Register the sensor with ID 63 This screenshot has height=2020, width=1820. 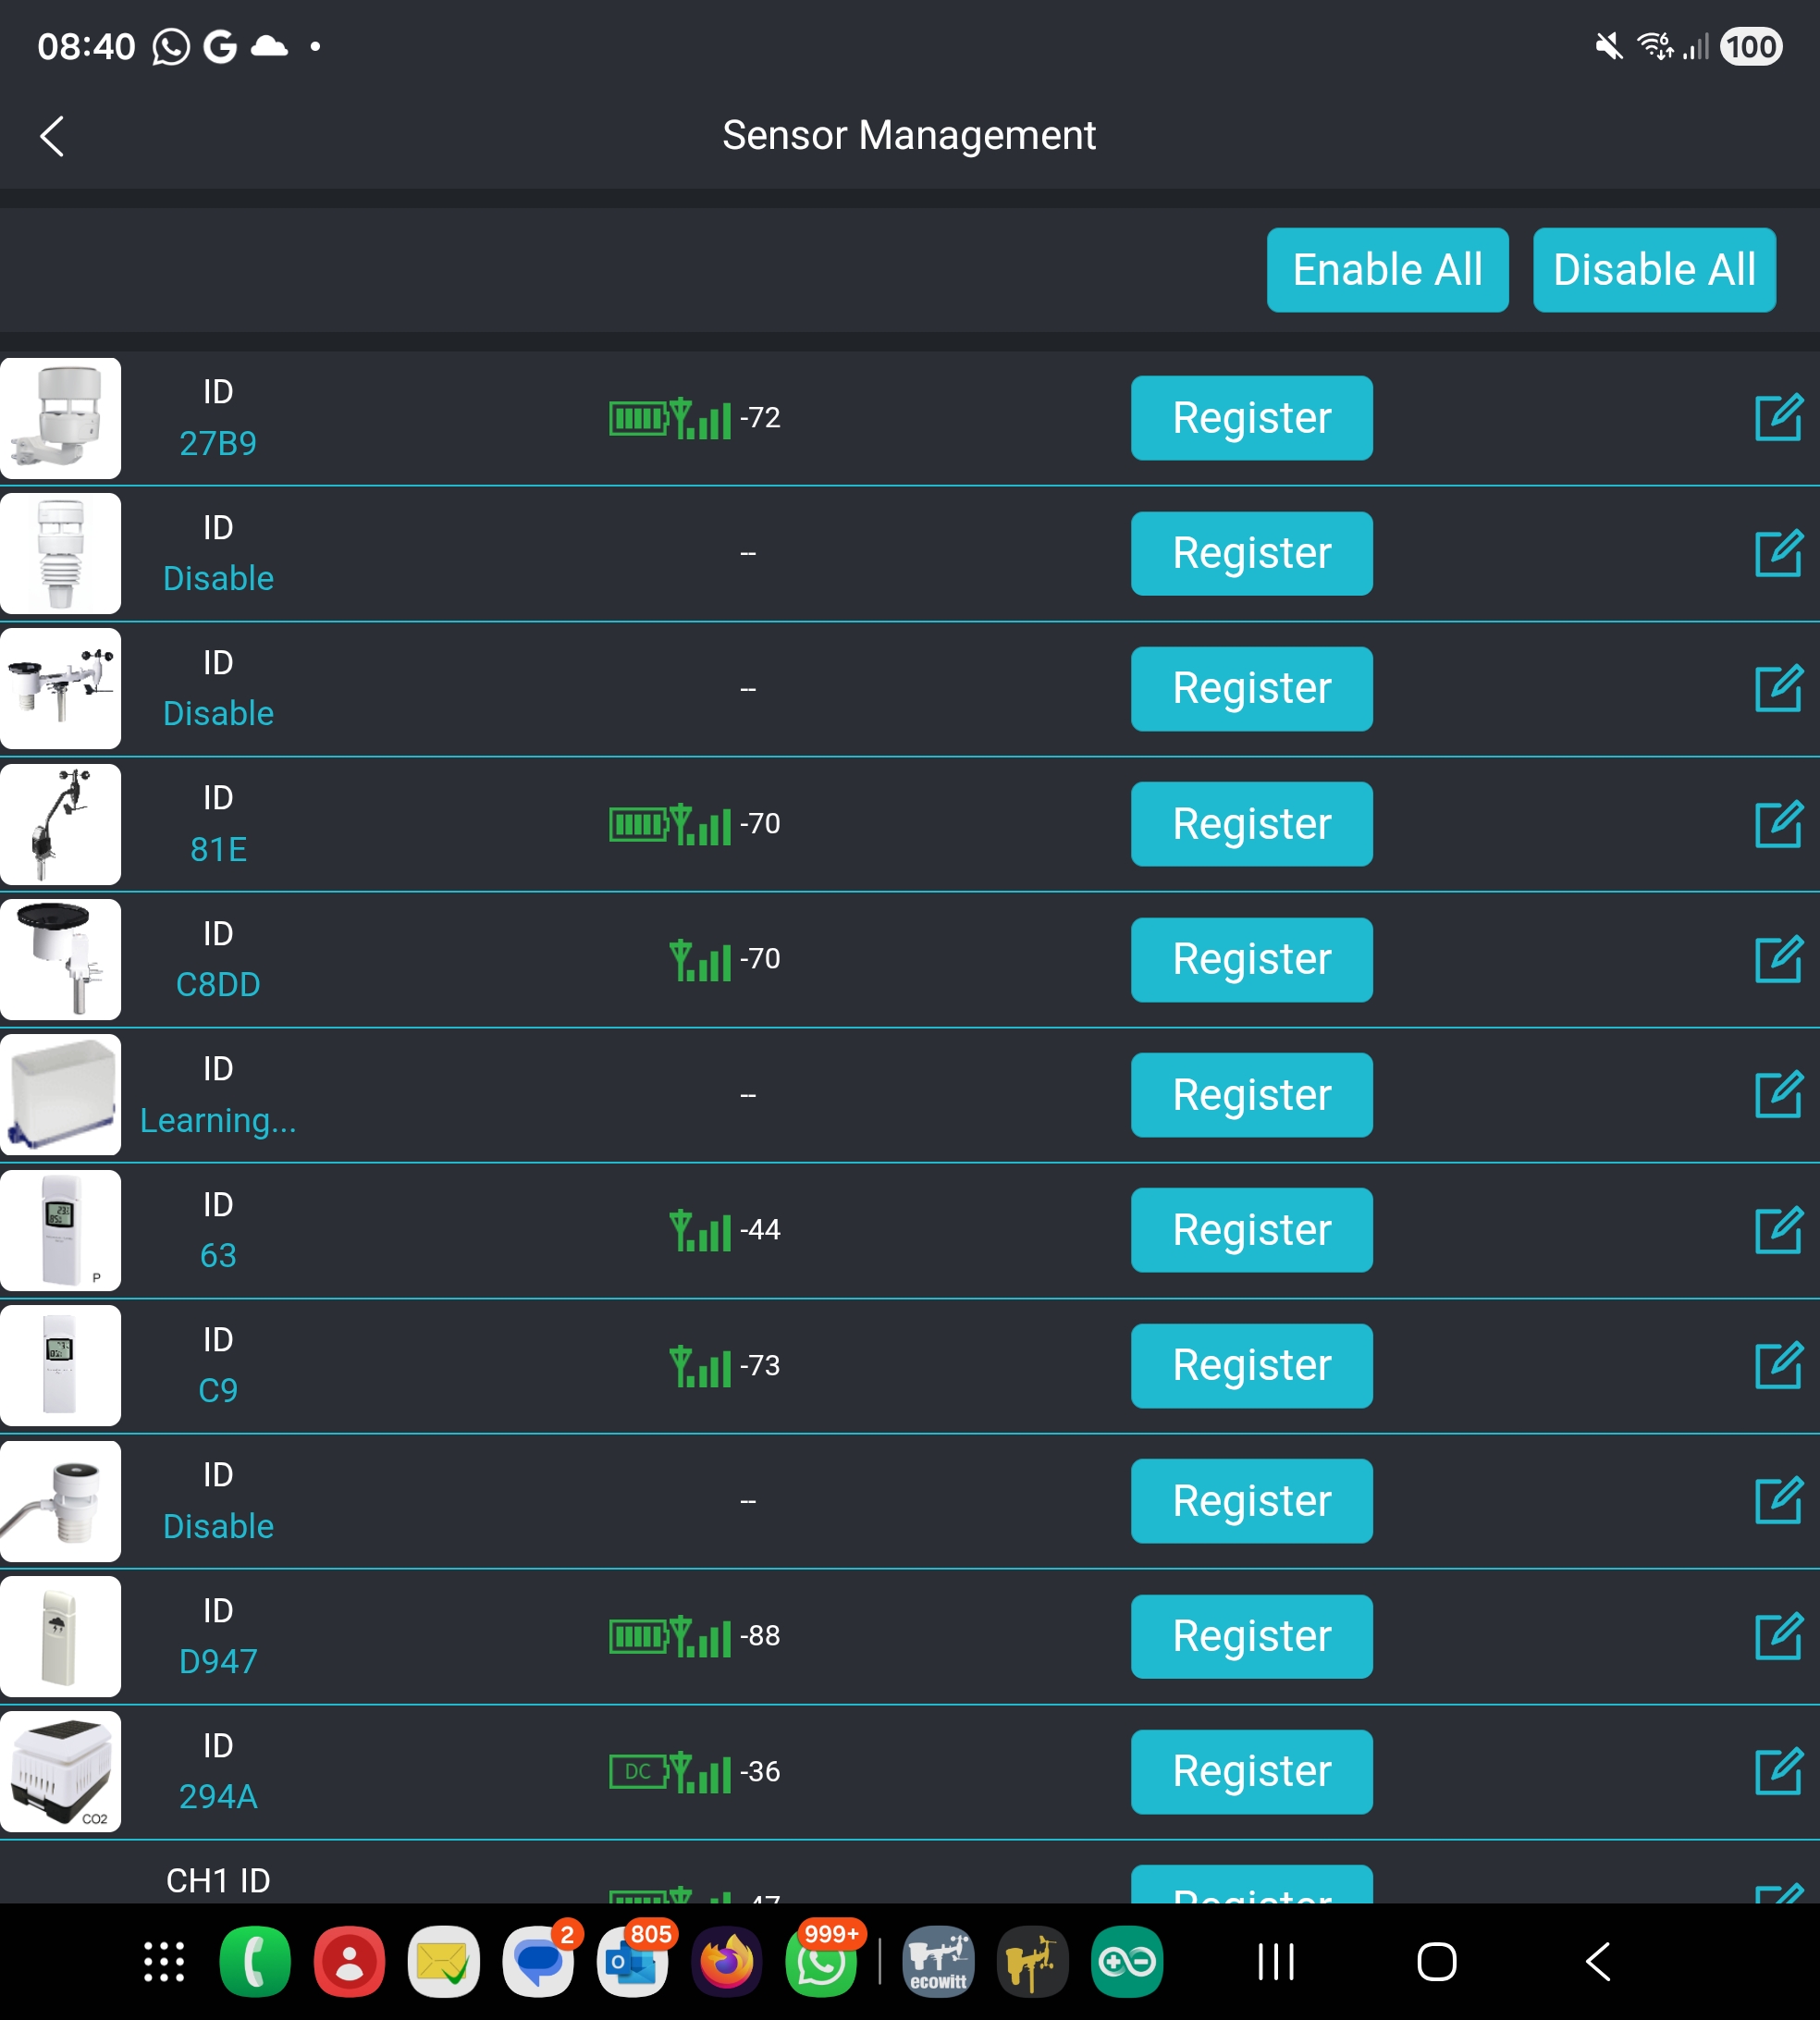coord(1251,1230)
